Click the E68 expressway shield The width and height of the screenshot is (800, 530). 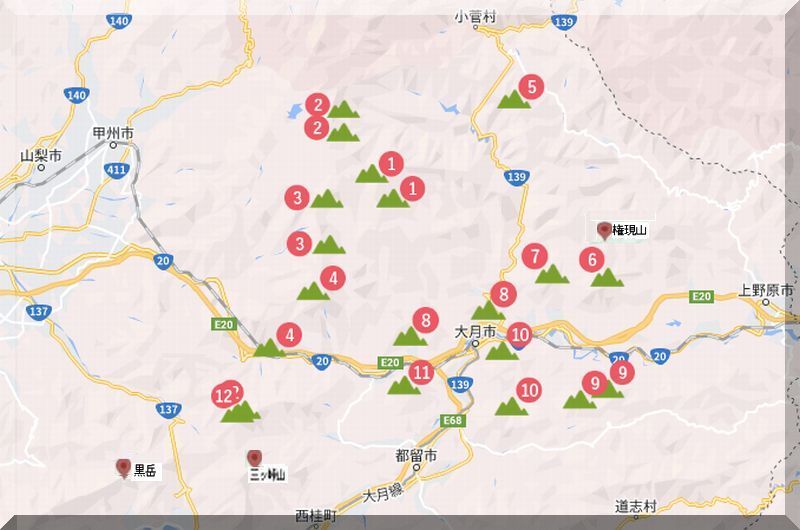tap(452, 420)
